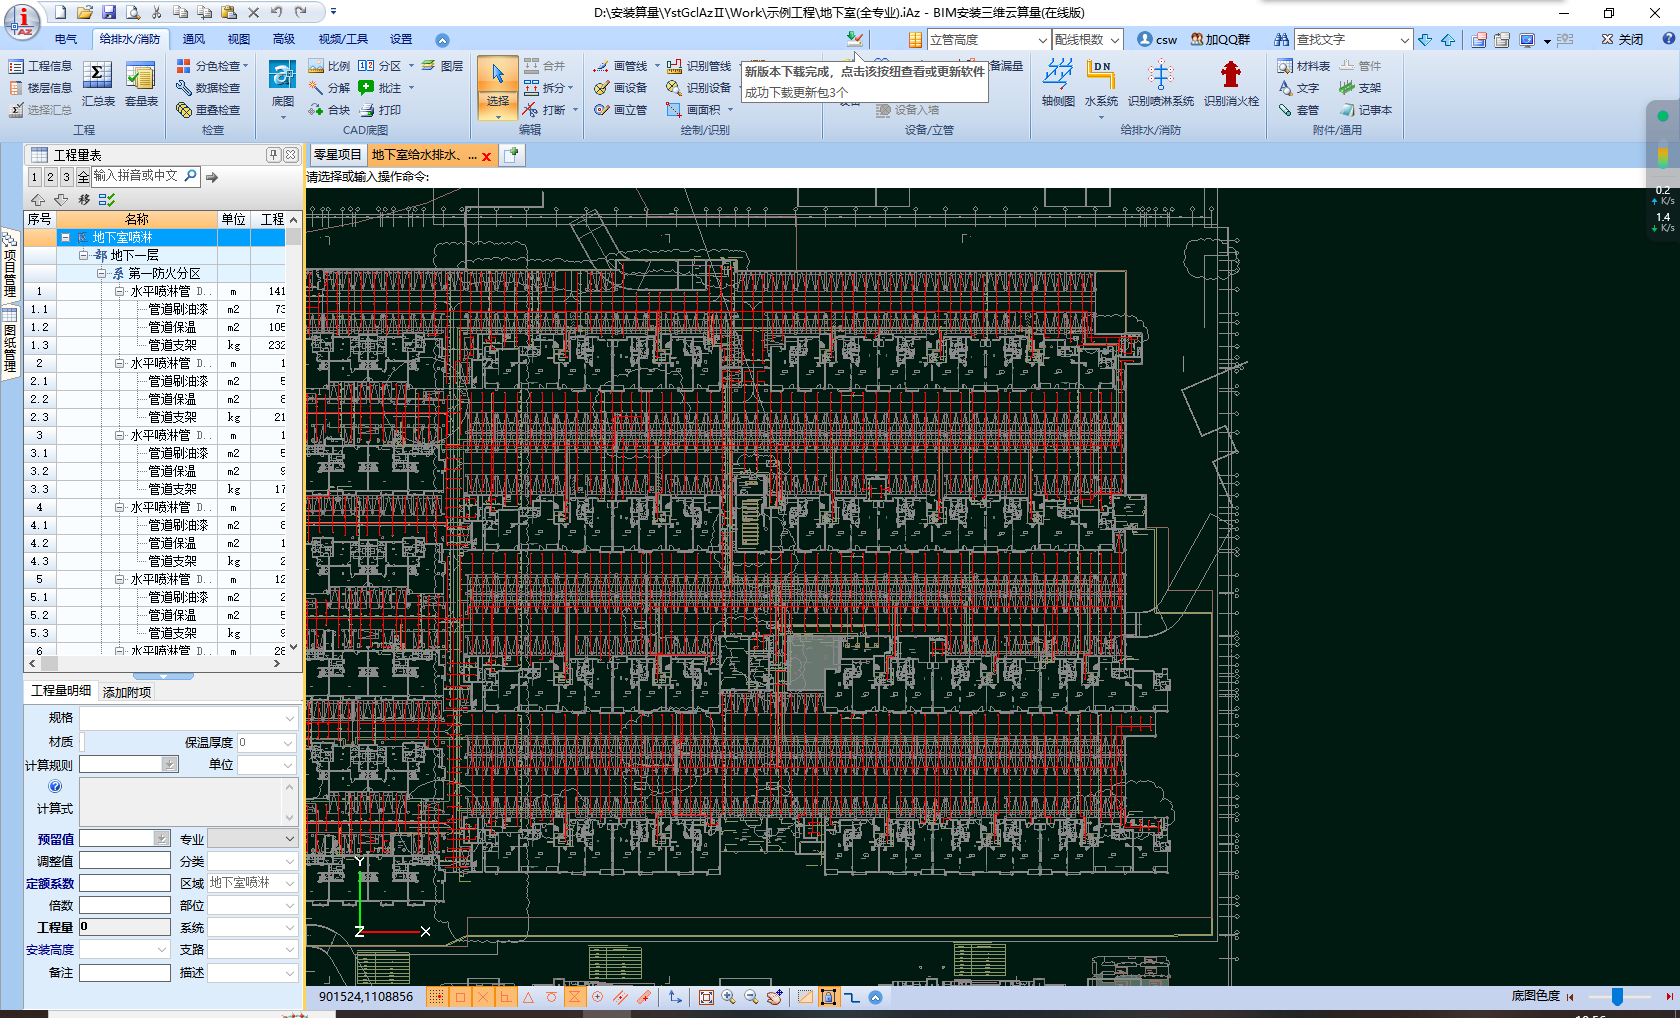Image resolution: width=1680 pixels, height=1018 pixels.
Task: Click the zoom extents icon in status bar
Action: pos(706,997)
